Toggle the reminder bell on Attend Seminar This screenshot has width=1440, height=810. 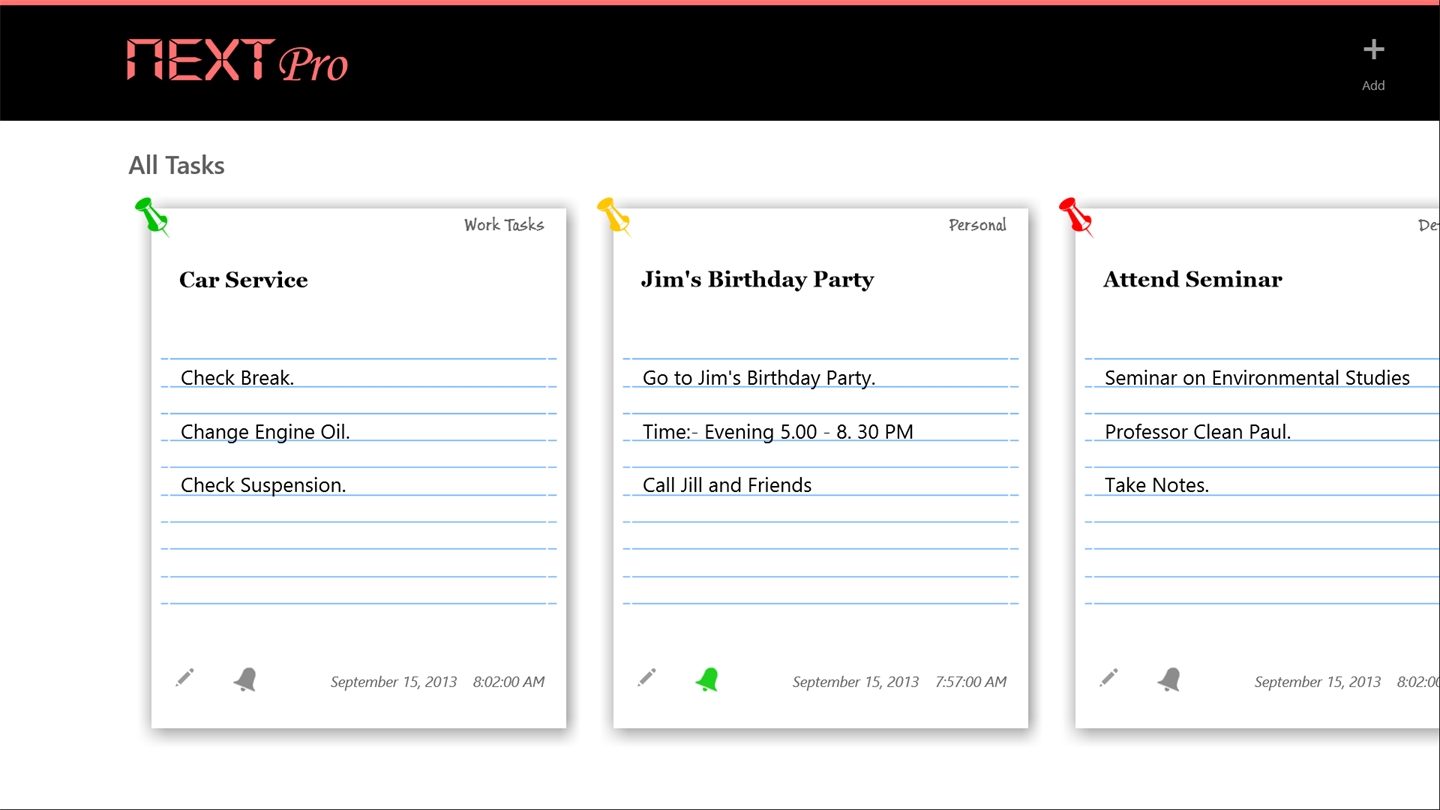tap(1169, 680)
